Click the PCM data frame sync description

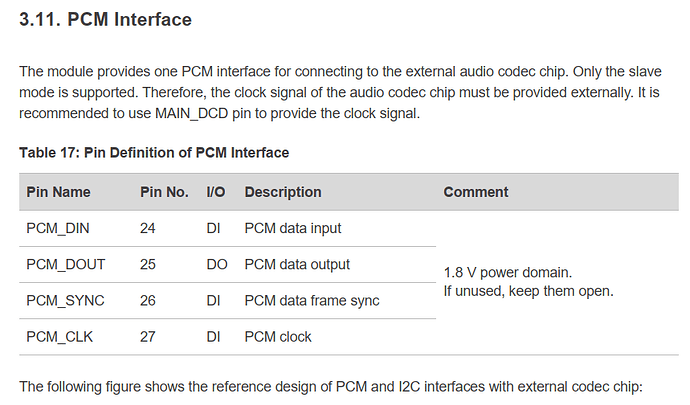[x=311, y=301]
